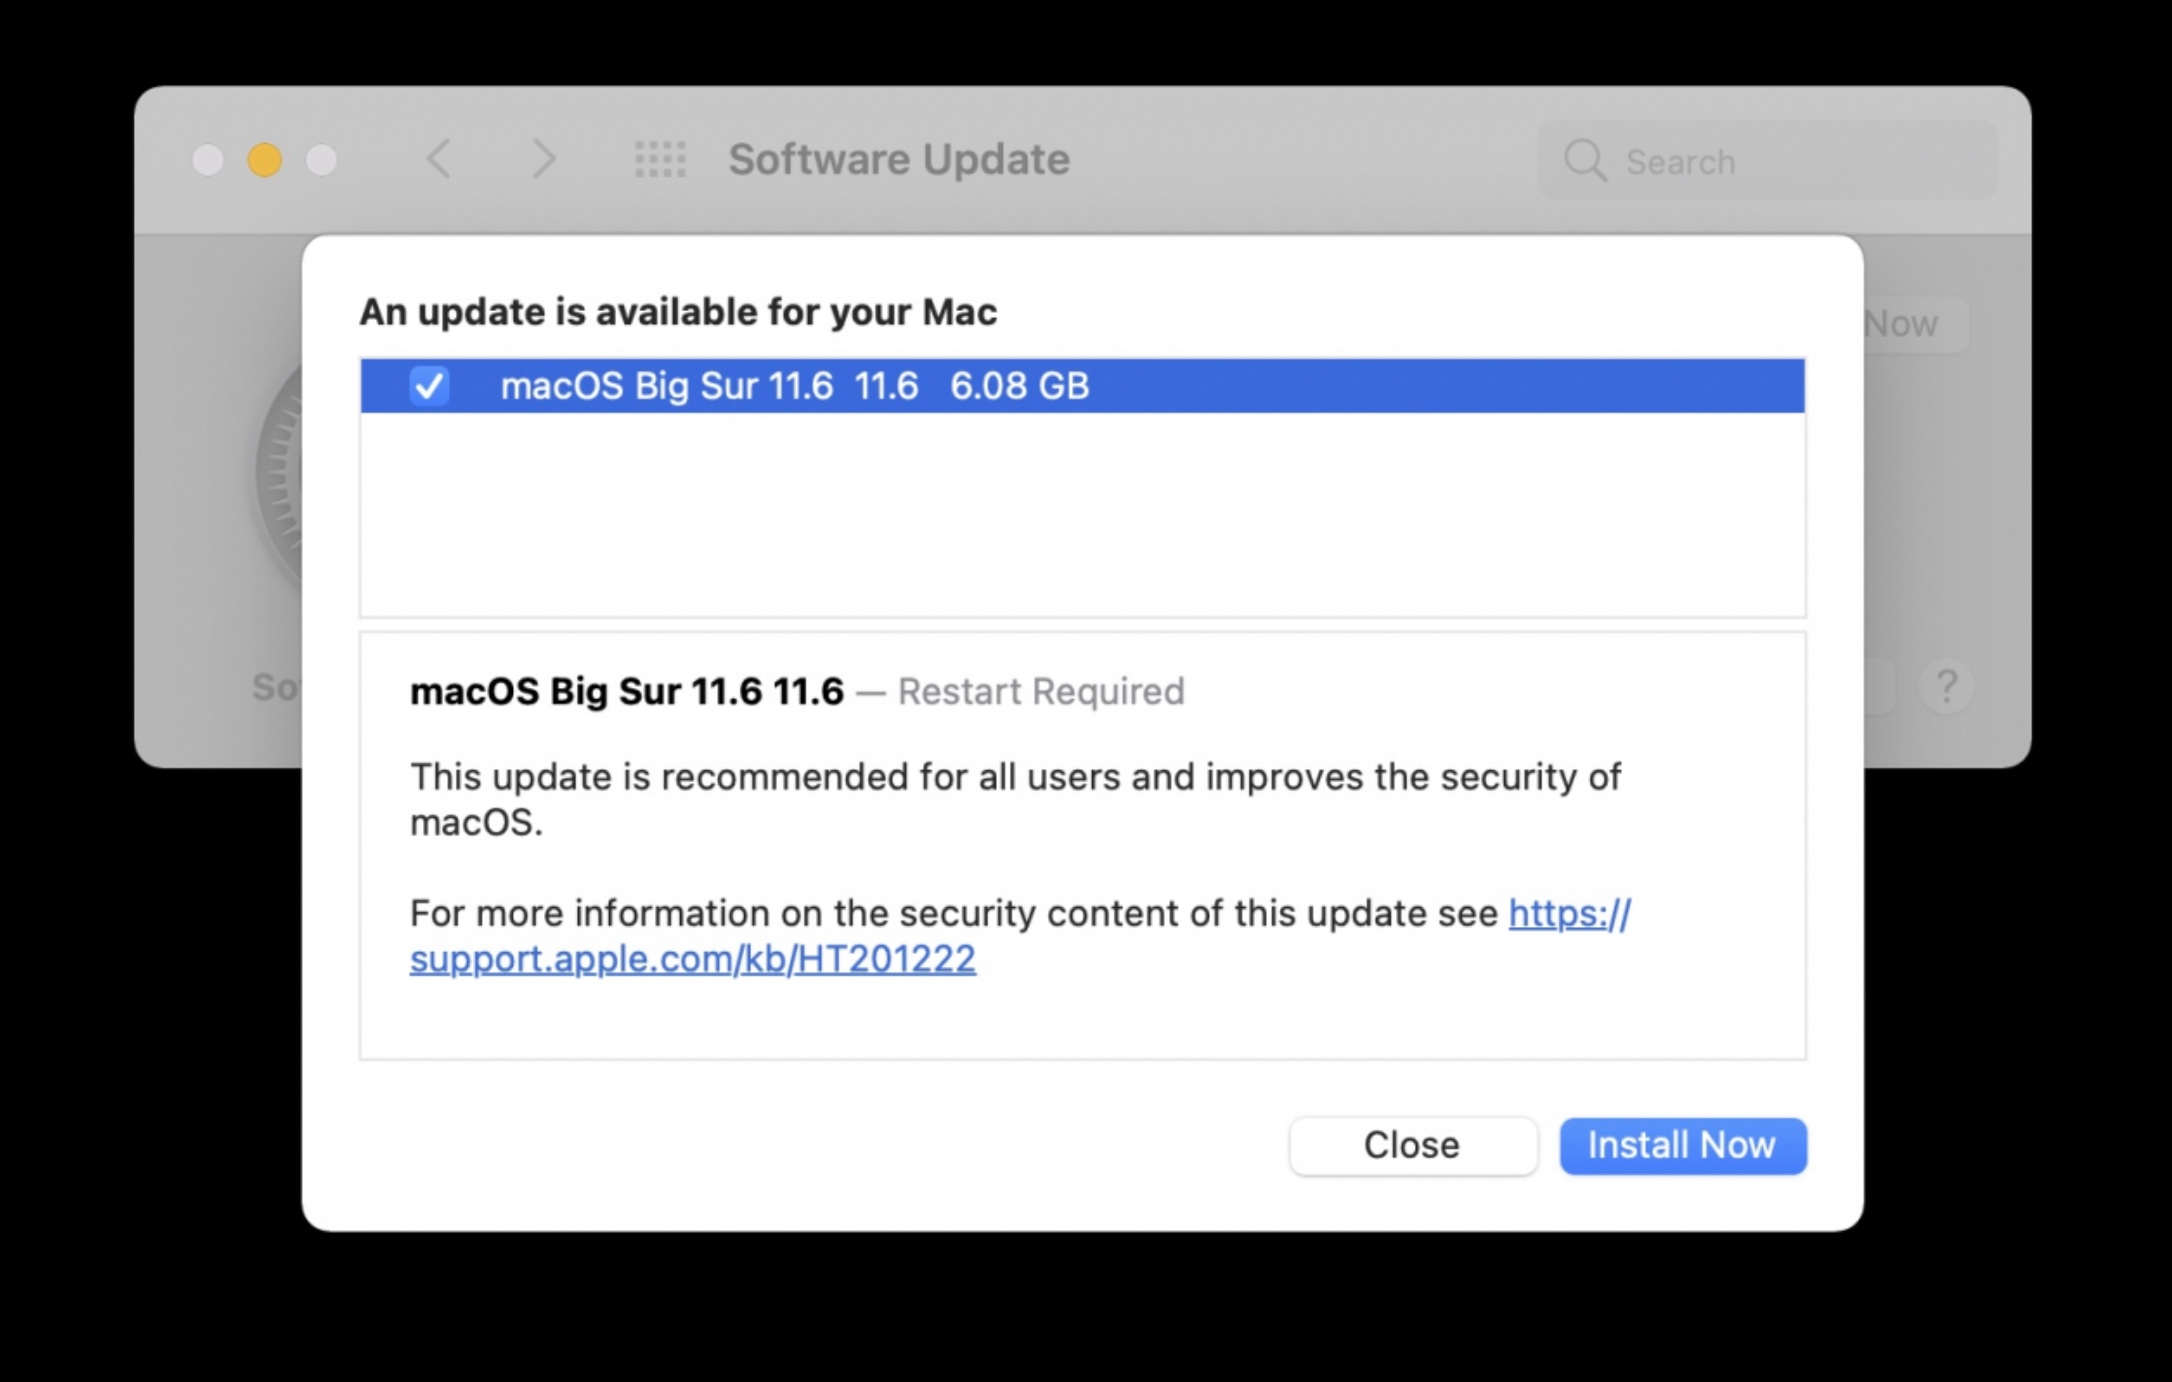Click the Software Update window title
Image resolution: width=2172 pixels, height=1382 pixels.
point(898,160)
